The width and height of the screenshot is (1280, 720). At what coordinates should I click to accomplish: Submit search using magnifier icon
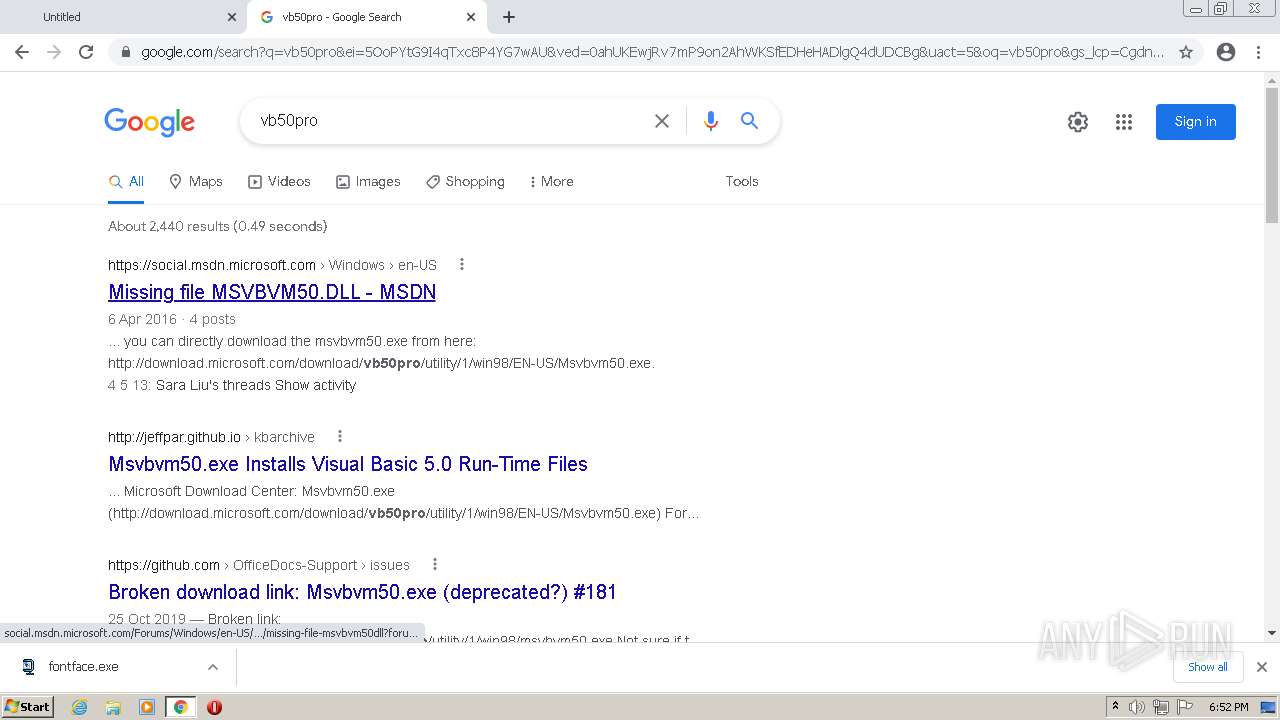tap(749, 121)
